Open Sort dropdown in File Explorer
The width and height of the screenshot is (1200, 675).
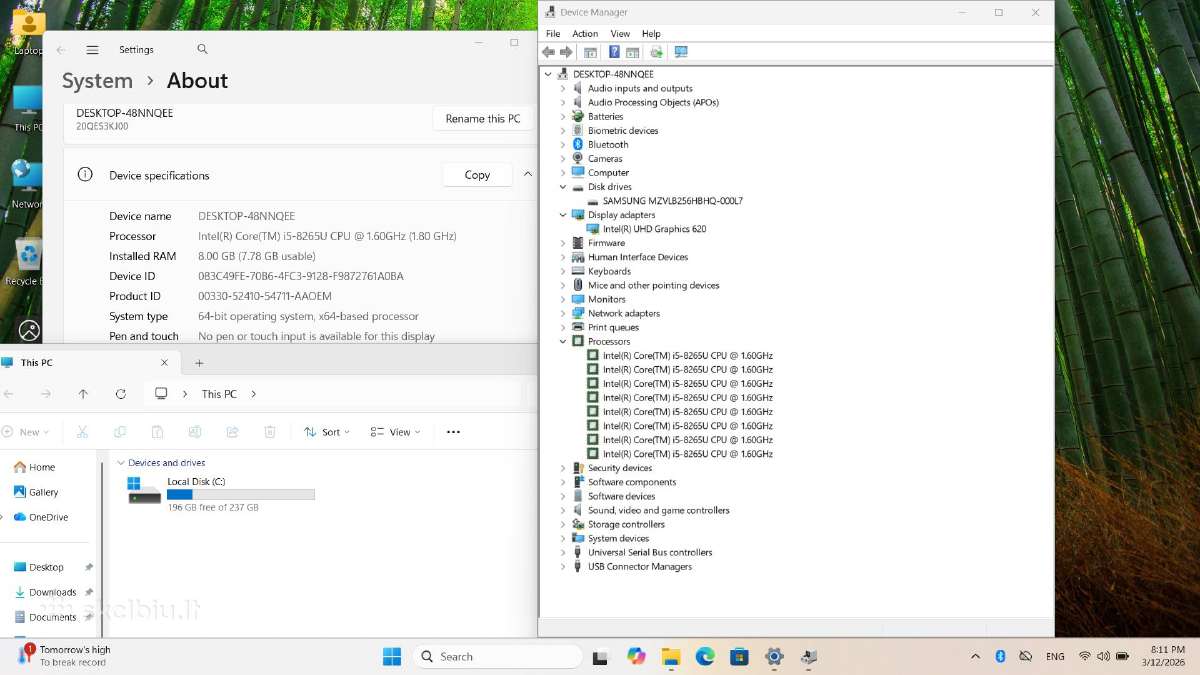pyautogui.click(x=327, y=432)
